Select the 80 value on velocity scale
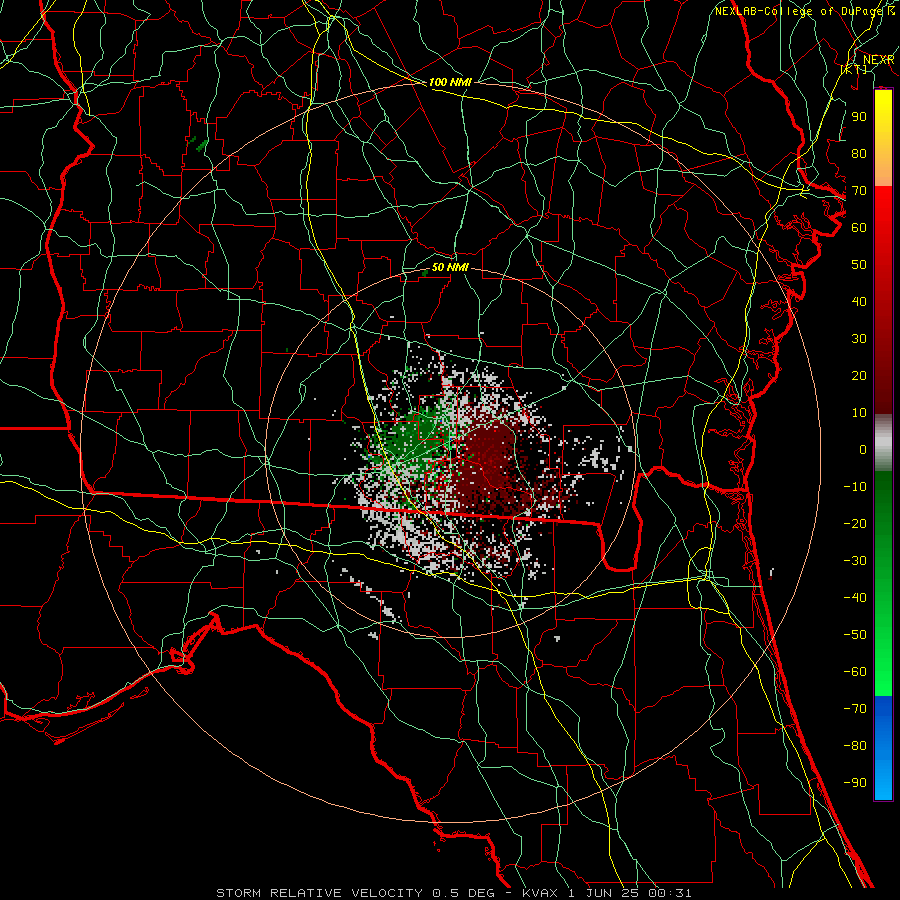The image size is (900, 900). click(859, 154)
